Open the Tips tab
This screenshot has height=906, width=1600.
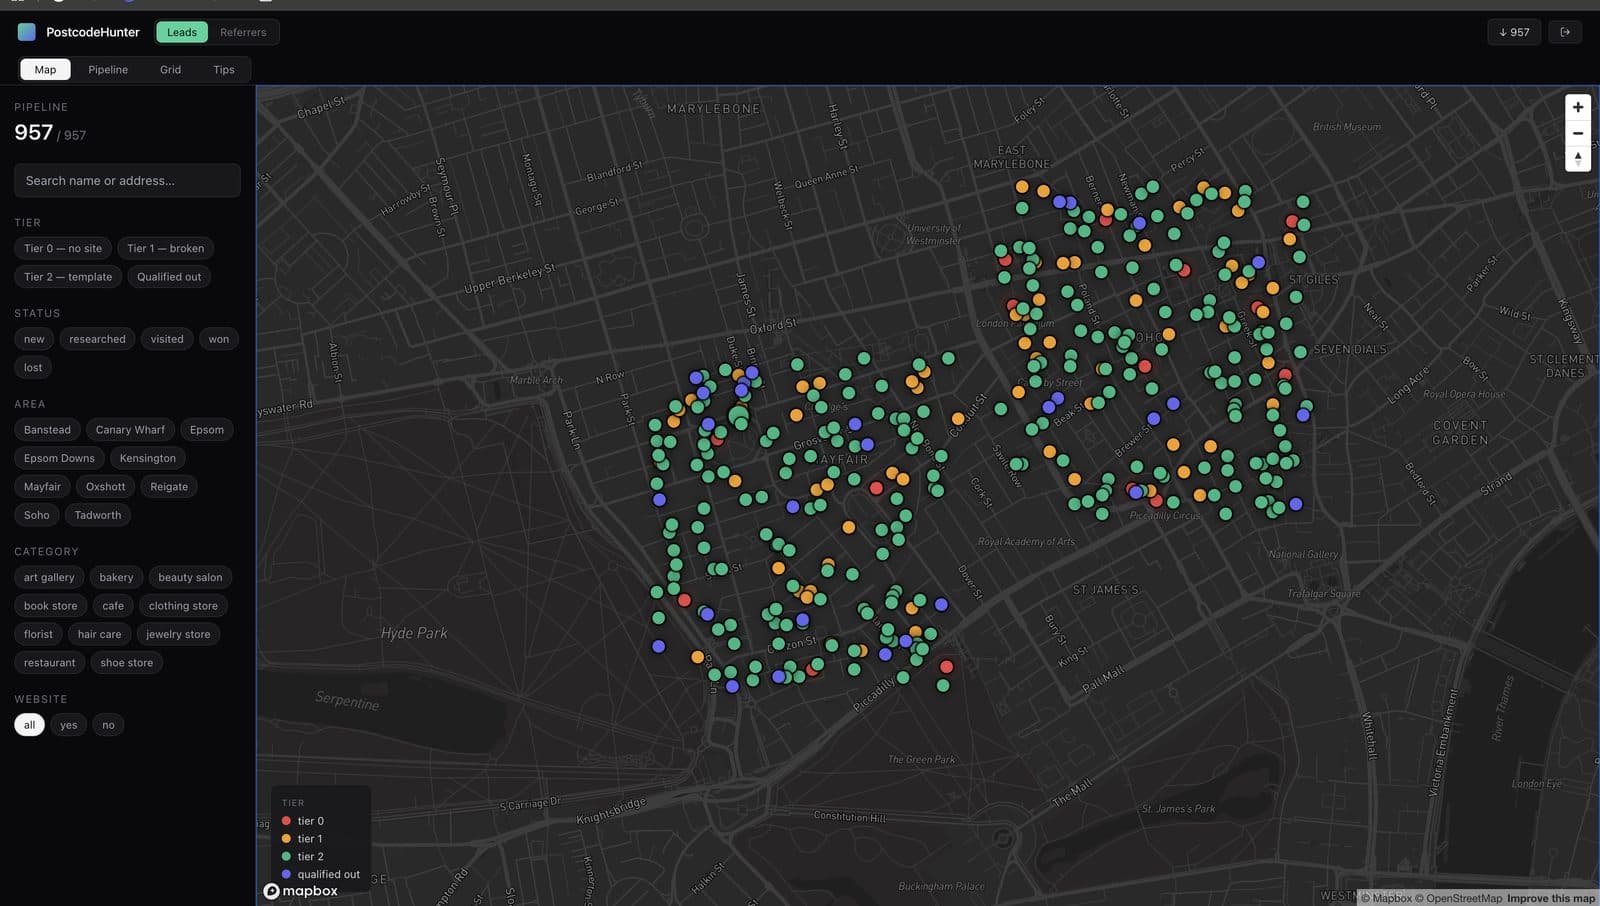(x=224, y=69)
